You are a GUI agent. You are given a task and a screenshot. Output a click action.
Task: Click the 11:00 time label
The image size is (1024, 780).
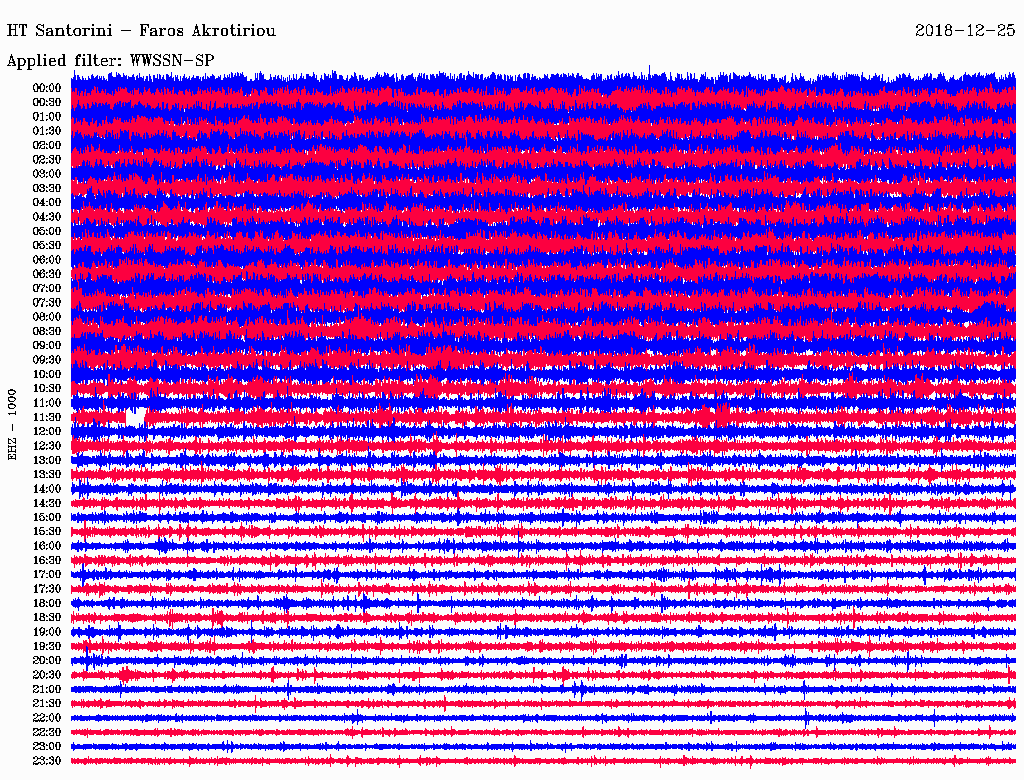click(47, 403)
